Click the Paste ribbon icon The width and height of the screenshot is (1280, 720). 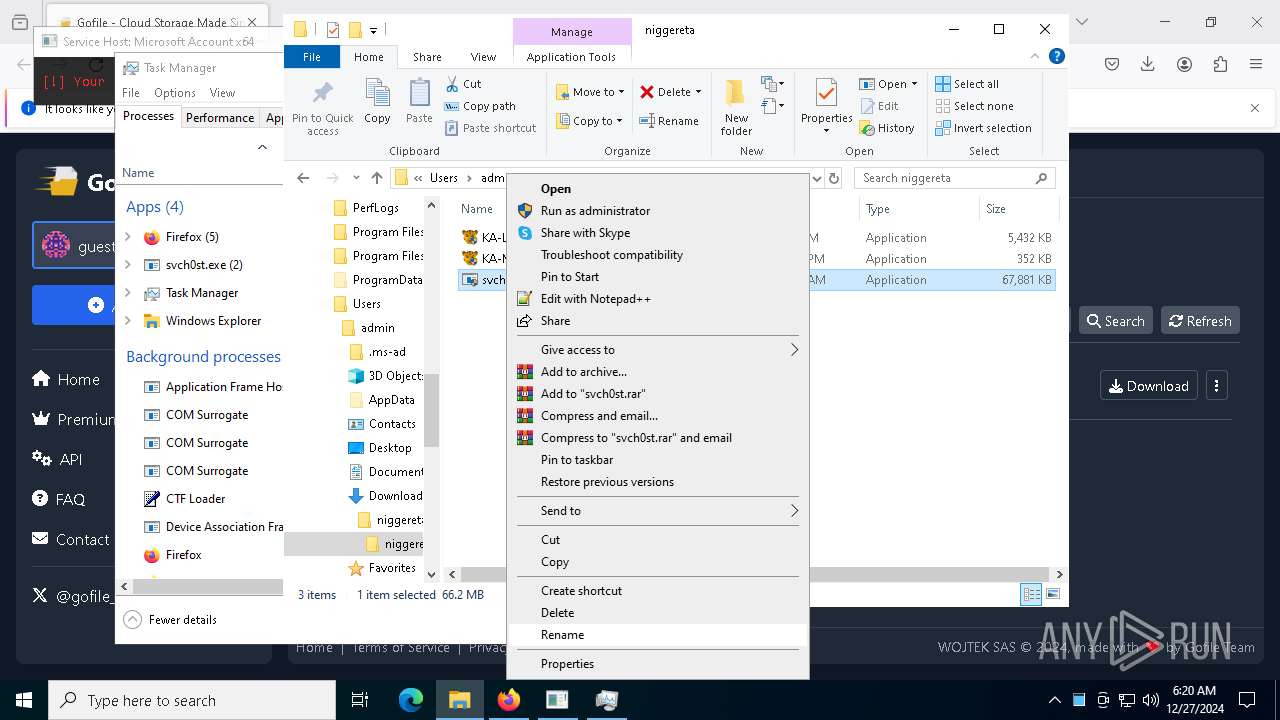[x=419, y=101]
